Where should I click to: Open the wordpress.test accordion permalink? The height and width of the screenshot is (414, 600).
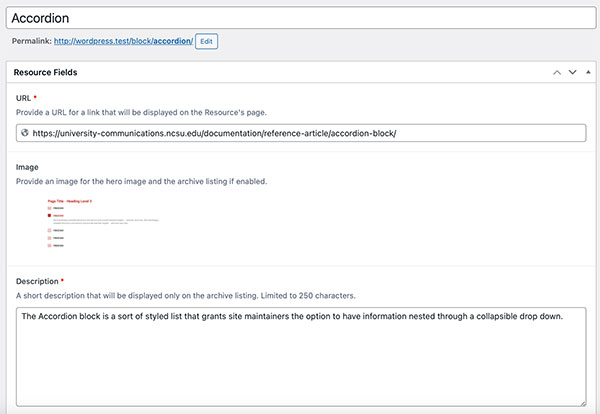(x=123, y=41)
